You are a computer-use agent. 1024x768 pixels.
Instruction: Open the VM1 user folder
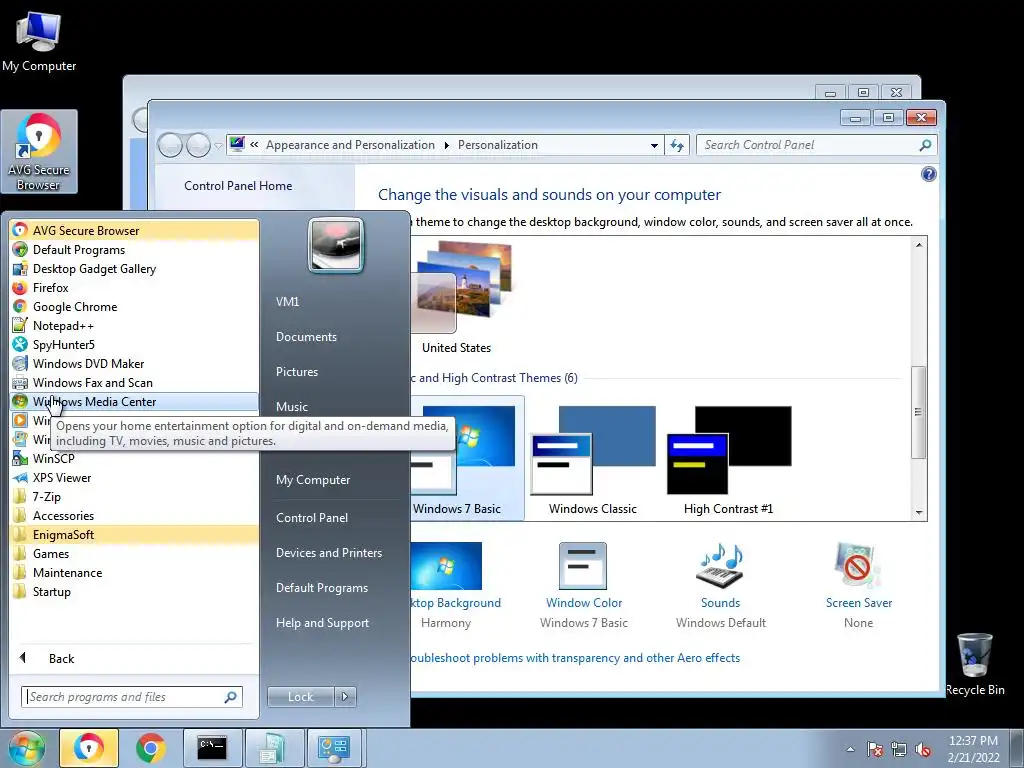click(x=287, y=302)
